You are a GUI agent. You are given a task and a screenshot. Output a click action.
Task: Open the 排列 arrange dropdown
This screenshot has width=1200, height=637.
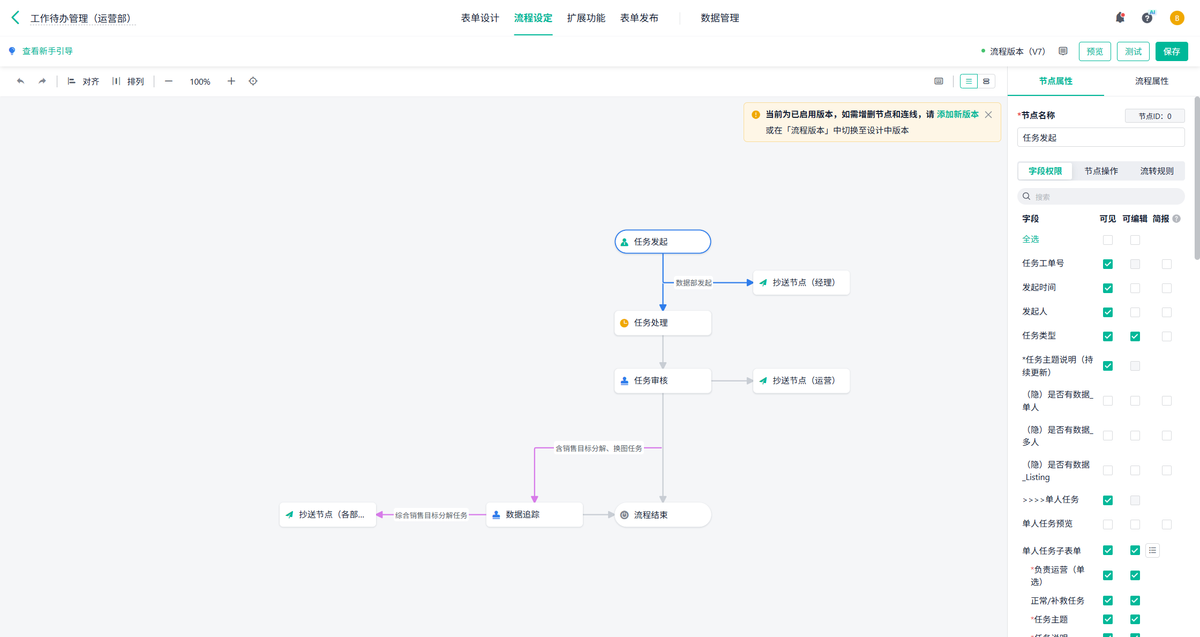pyautogui.click(x=128, y=81)
